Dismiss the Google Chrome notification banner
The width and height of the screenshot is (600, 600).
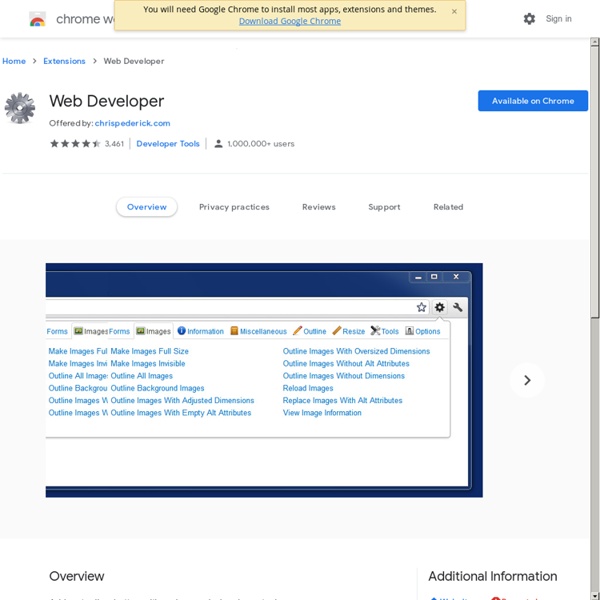[x=454, y=11]
